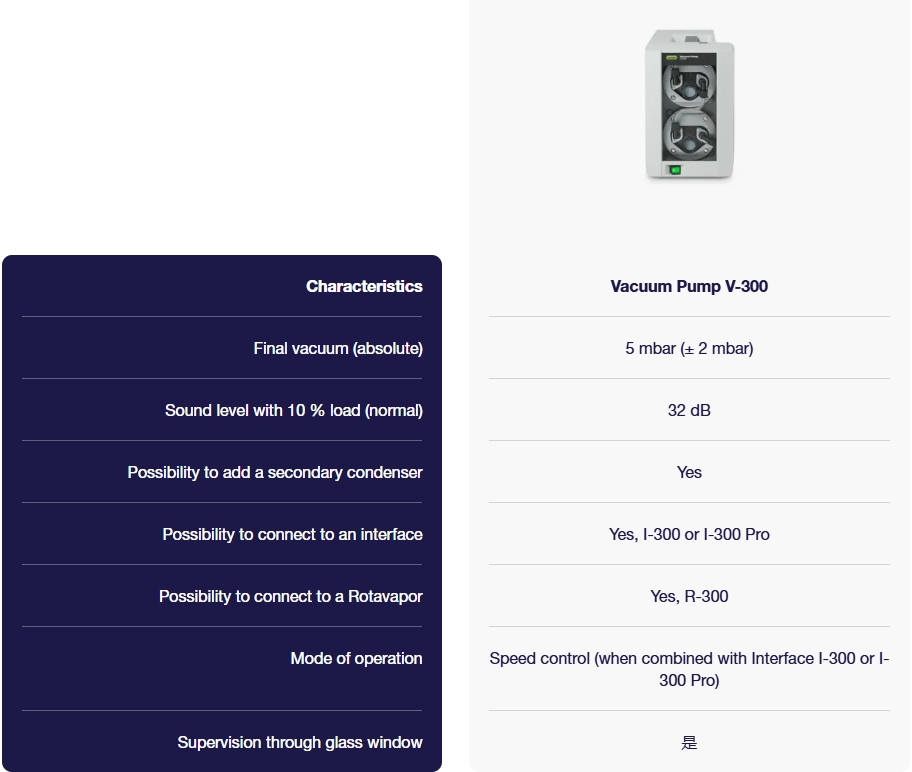Image resolution: width=912 pixels, height=772 pixels.
Task: Select the Yes, R-300 value cell
Action: pos(689,596)
